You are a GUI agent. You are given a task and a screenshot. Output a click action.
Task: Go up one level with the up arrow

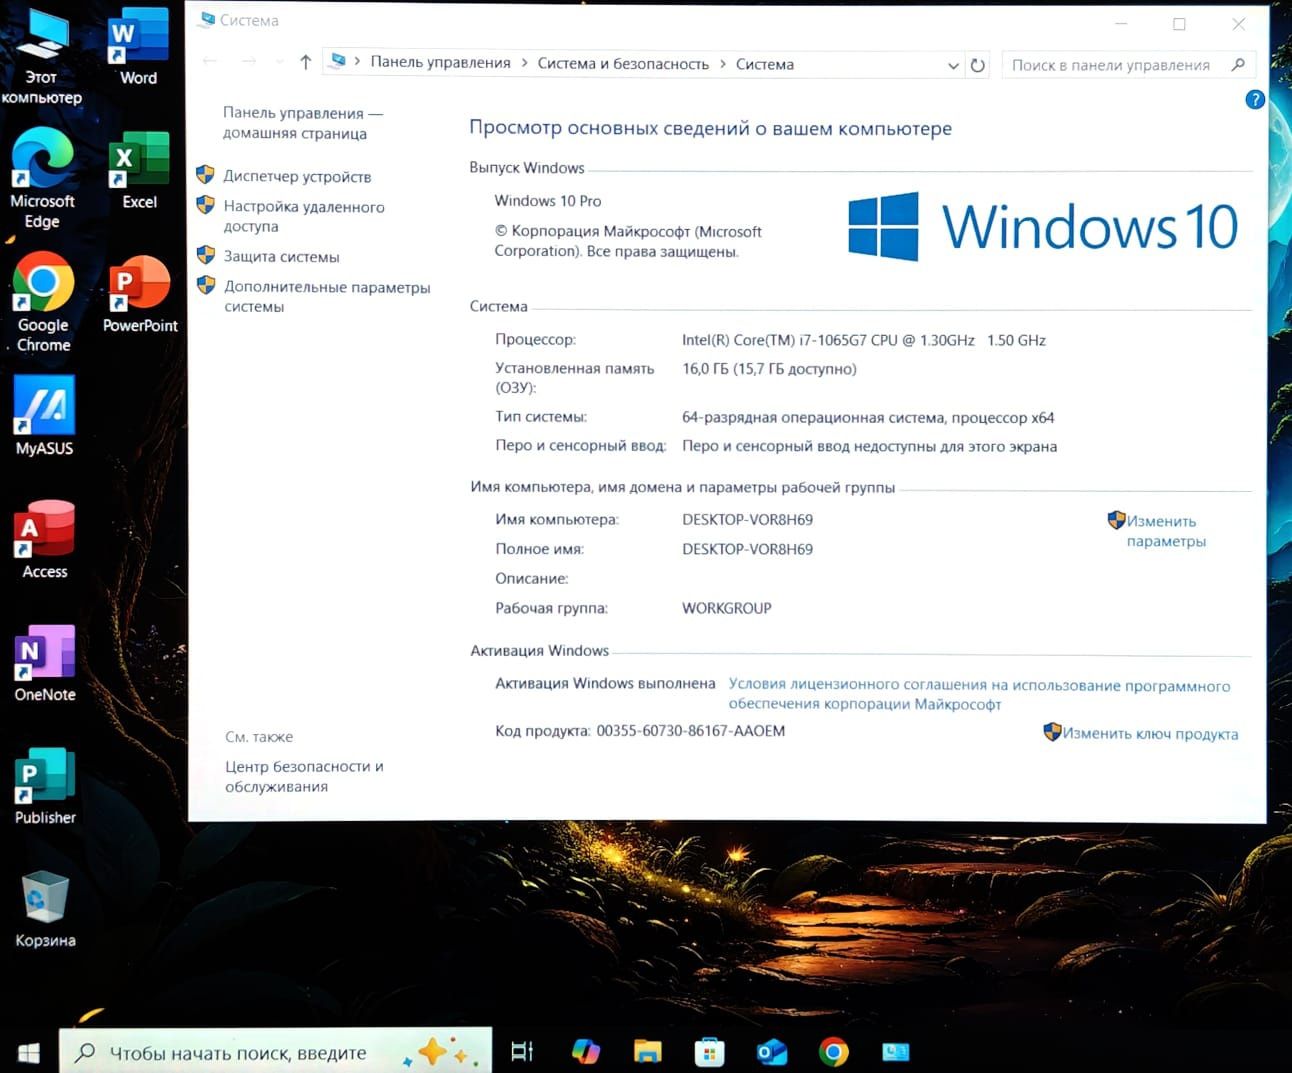(x=305, y=62)
